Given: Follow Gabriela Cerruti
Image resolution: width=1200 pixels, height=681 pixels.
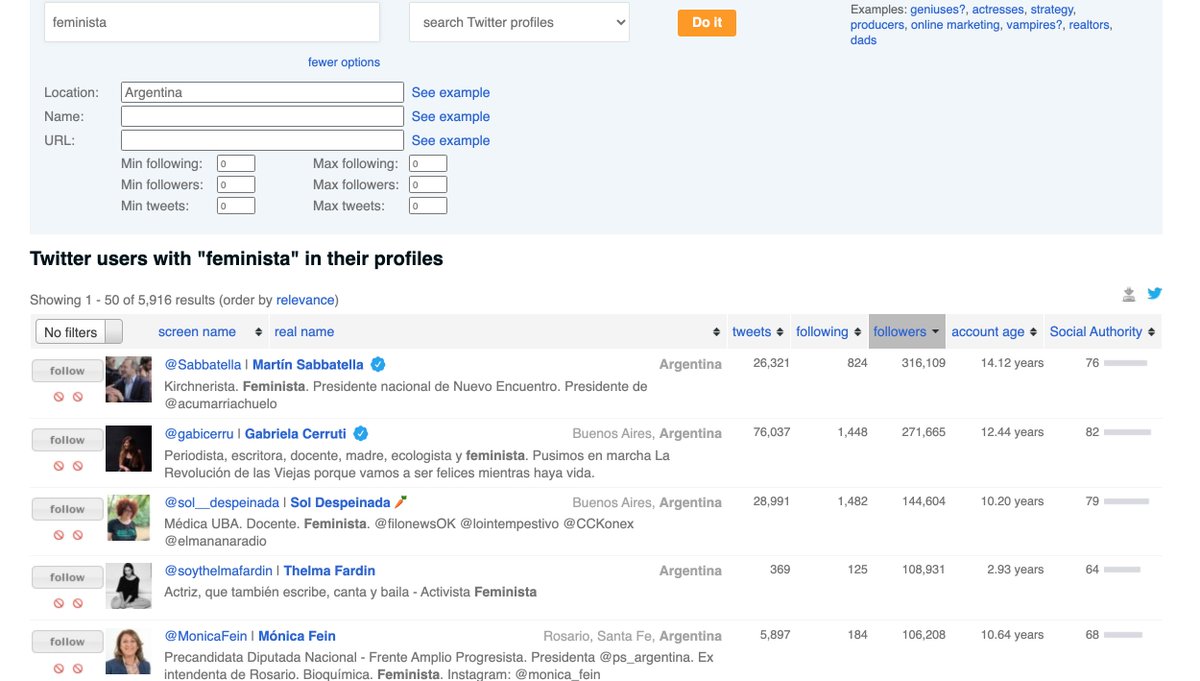Looking at the screenshot, I should point(67,440).
